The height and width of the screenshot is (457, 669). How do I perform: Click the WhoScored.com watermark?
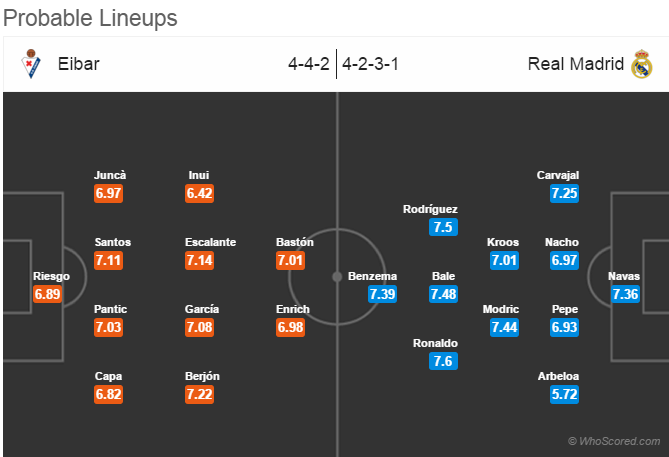(614, 441)
